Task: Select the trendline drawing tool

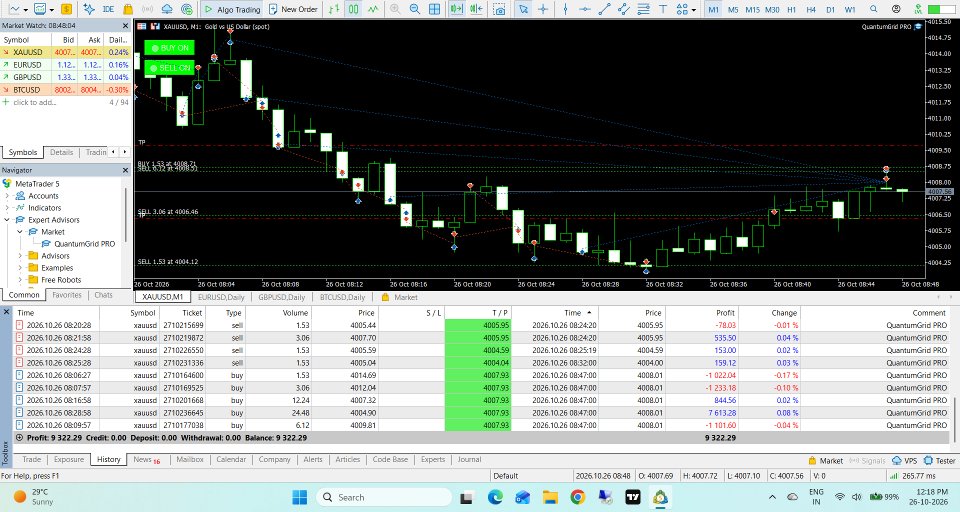Action: [604, 9]
